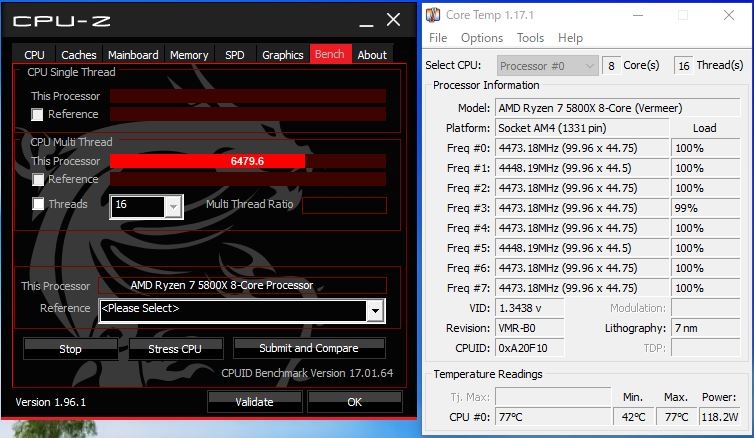The height and width of the screenshot is (438, 754).
Task: Select the SPD tab
Action: click(x=235, y=55)
